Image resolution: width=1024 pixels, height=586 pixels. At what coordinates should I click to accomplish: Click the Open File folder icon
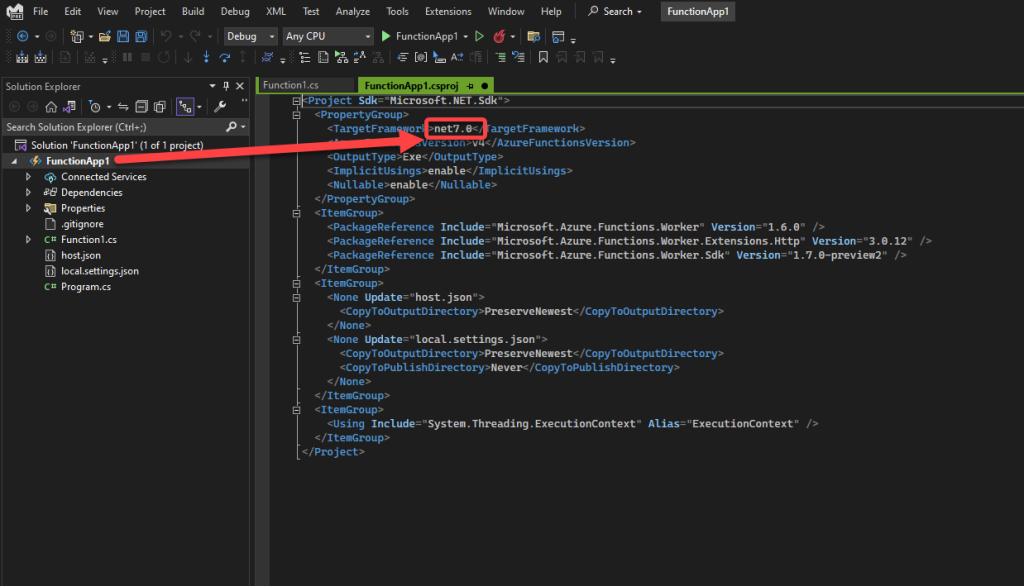click(104, 37)
